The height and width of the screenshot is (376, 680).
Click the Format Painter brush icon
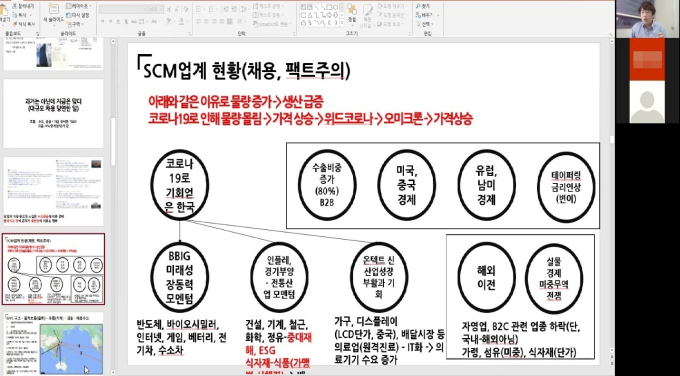[x=15, y=24]
